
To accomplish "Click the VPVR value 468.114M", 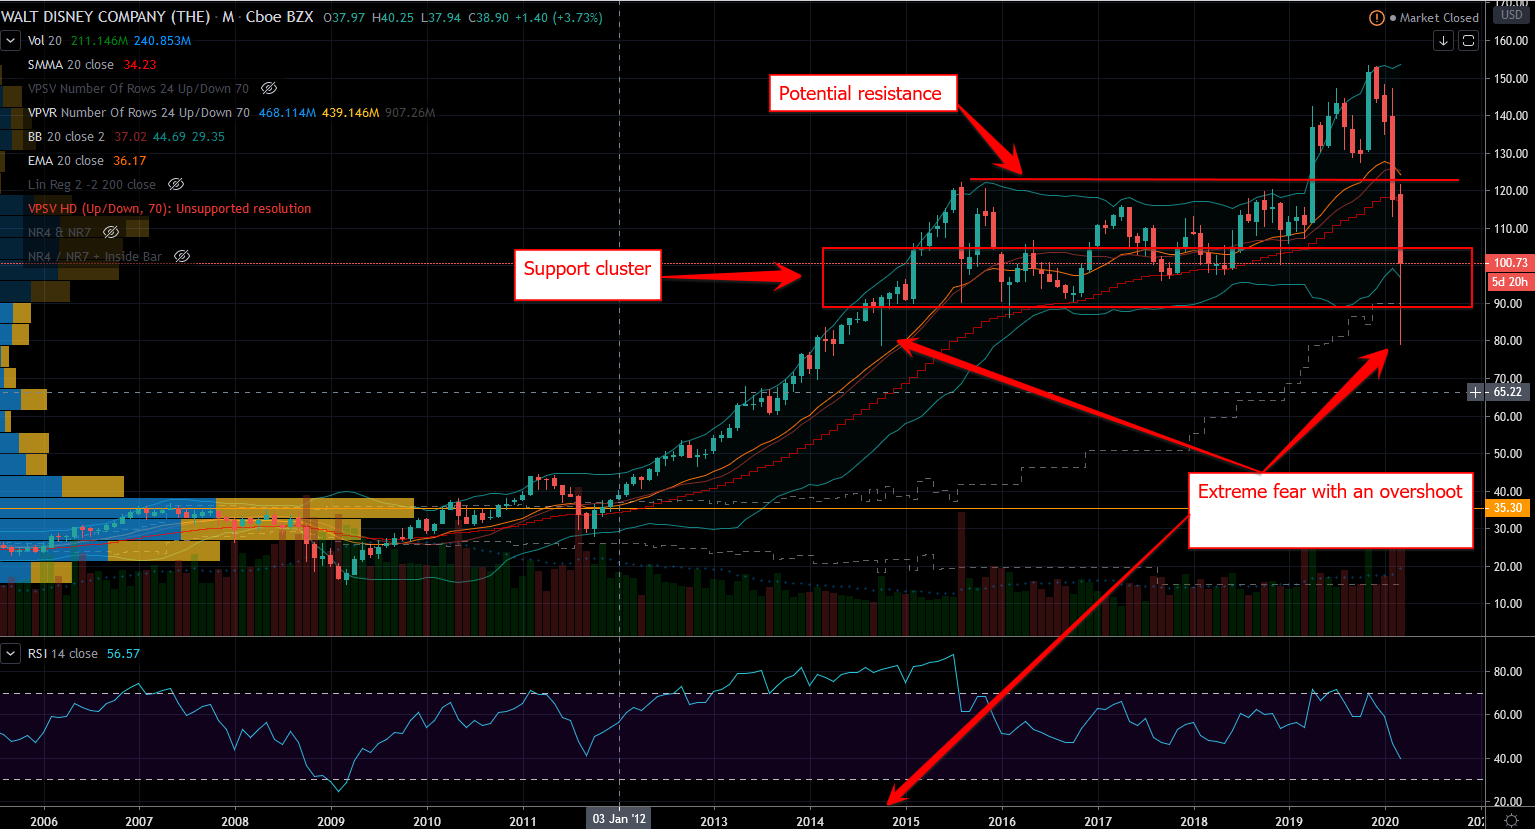I will coord(288,113).
